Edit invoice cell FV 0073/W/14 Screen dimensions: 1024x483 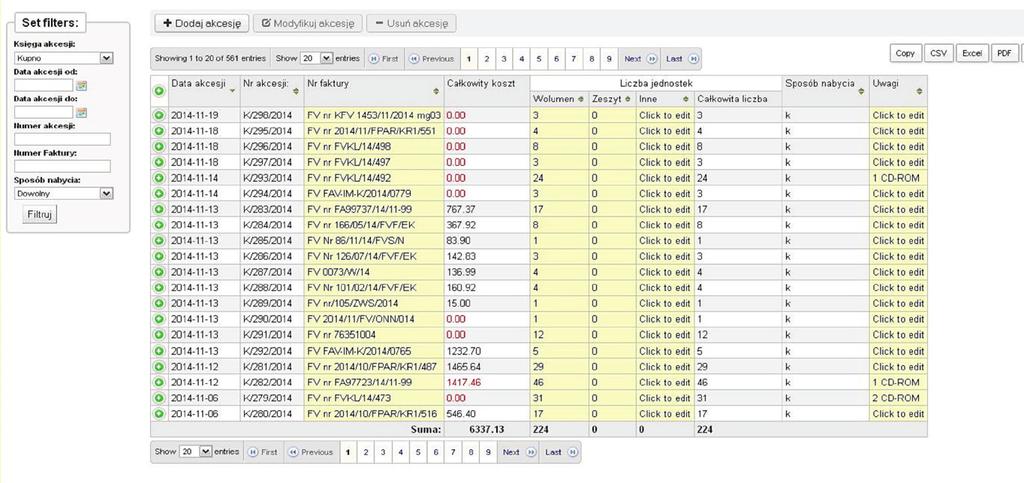tap(373, 272)
